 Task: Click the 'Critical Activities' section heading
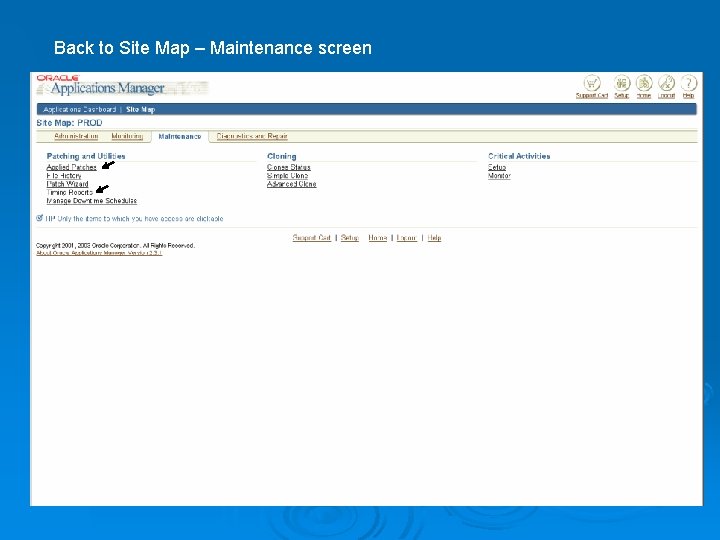tap(519, 156)
